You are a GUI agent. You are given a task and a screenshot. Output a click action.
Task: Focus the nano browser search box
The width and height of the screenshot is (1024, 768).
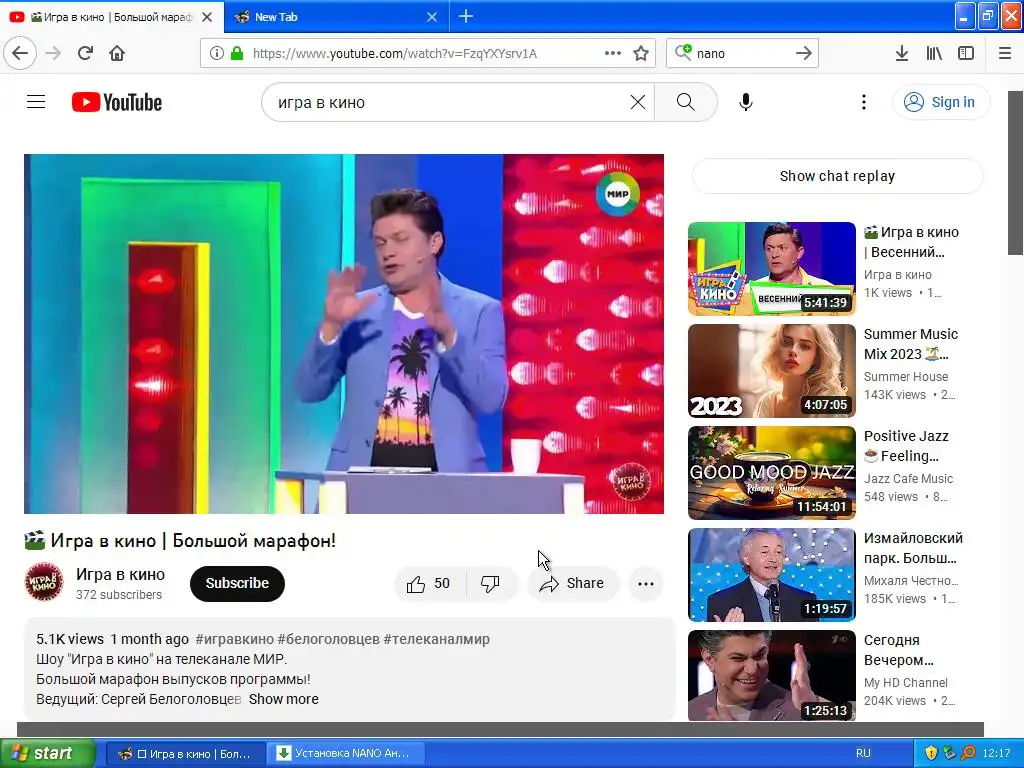pyautogui.click(x=743, y=53)
